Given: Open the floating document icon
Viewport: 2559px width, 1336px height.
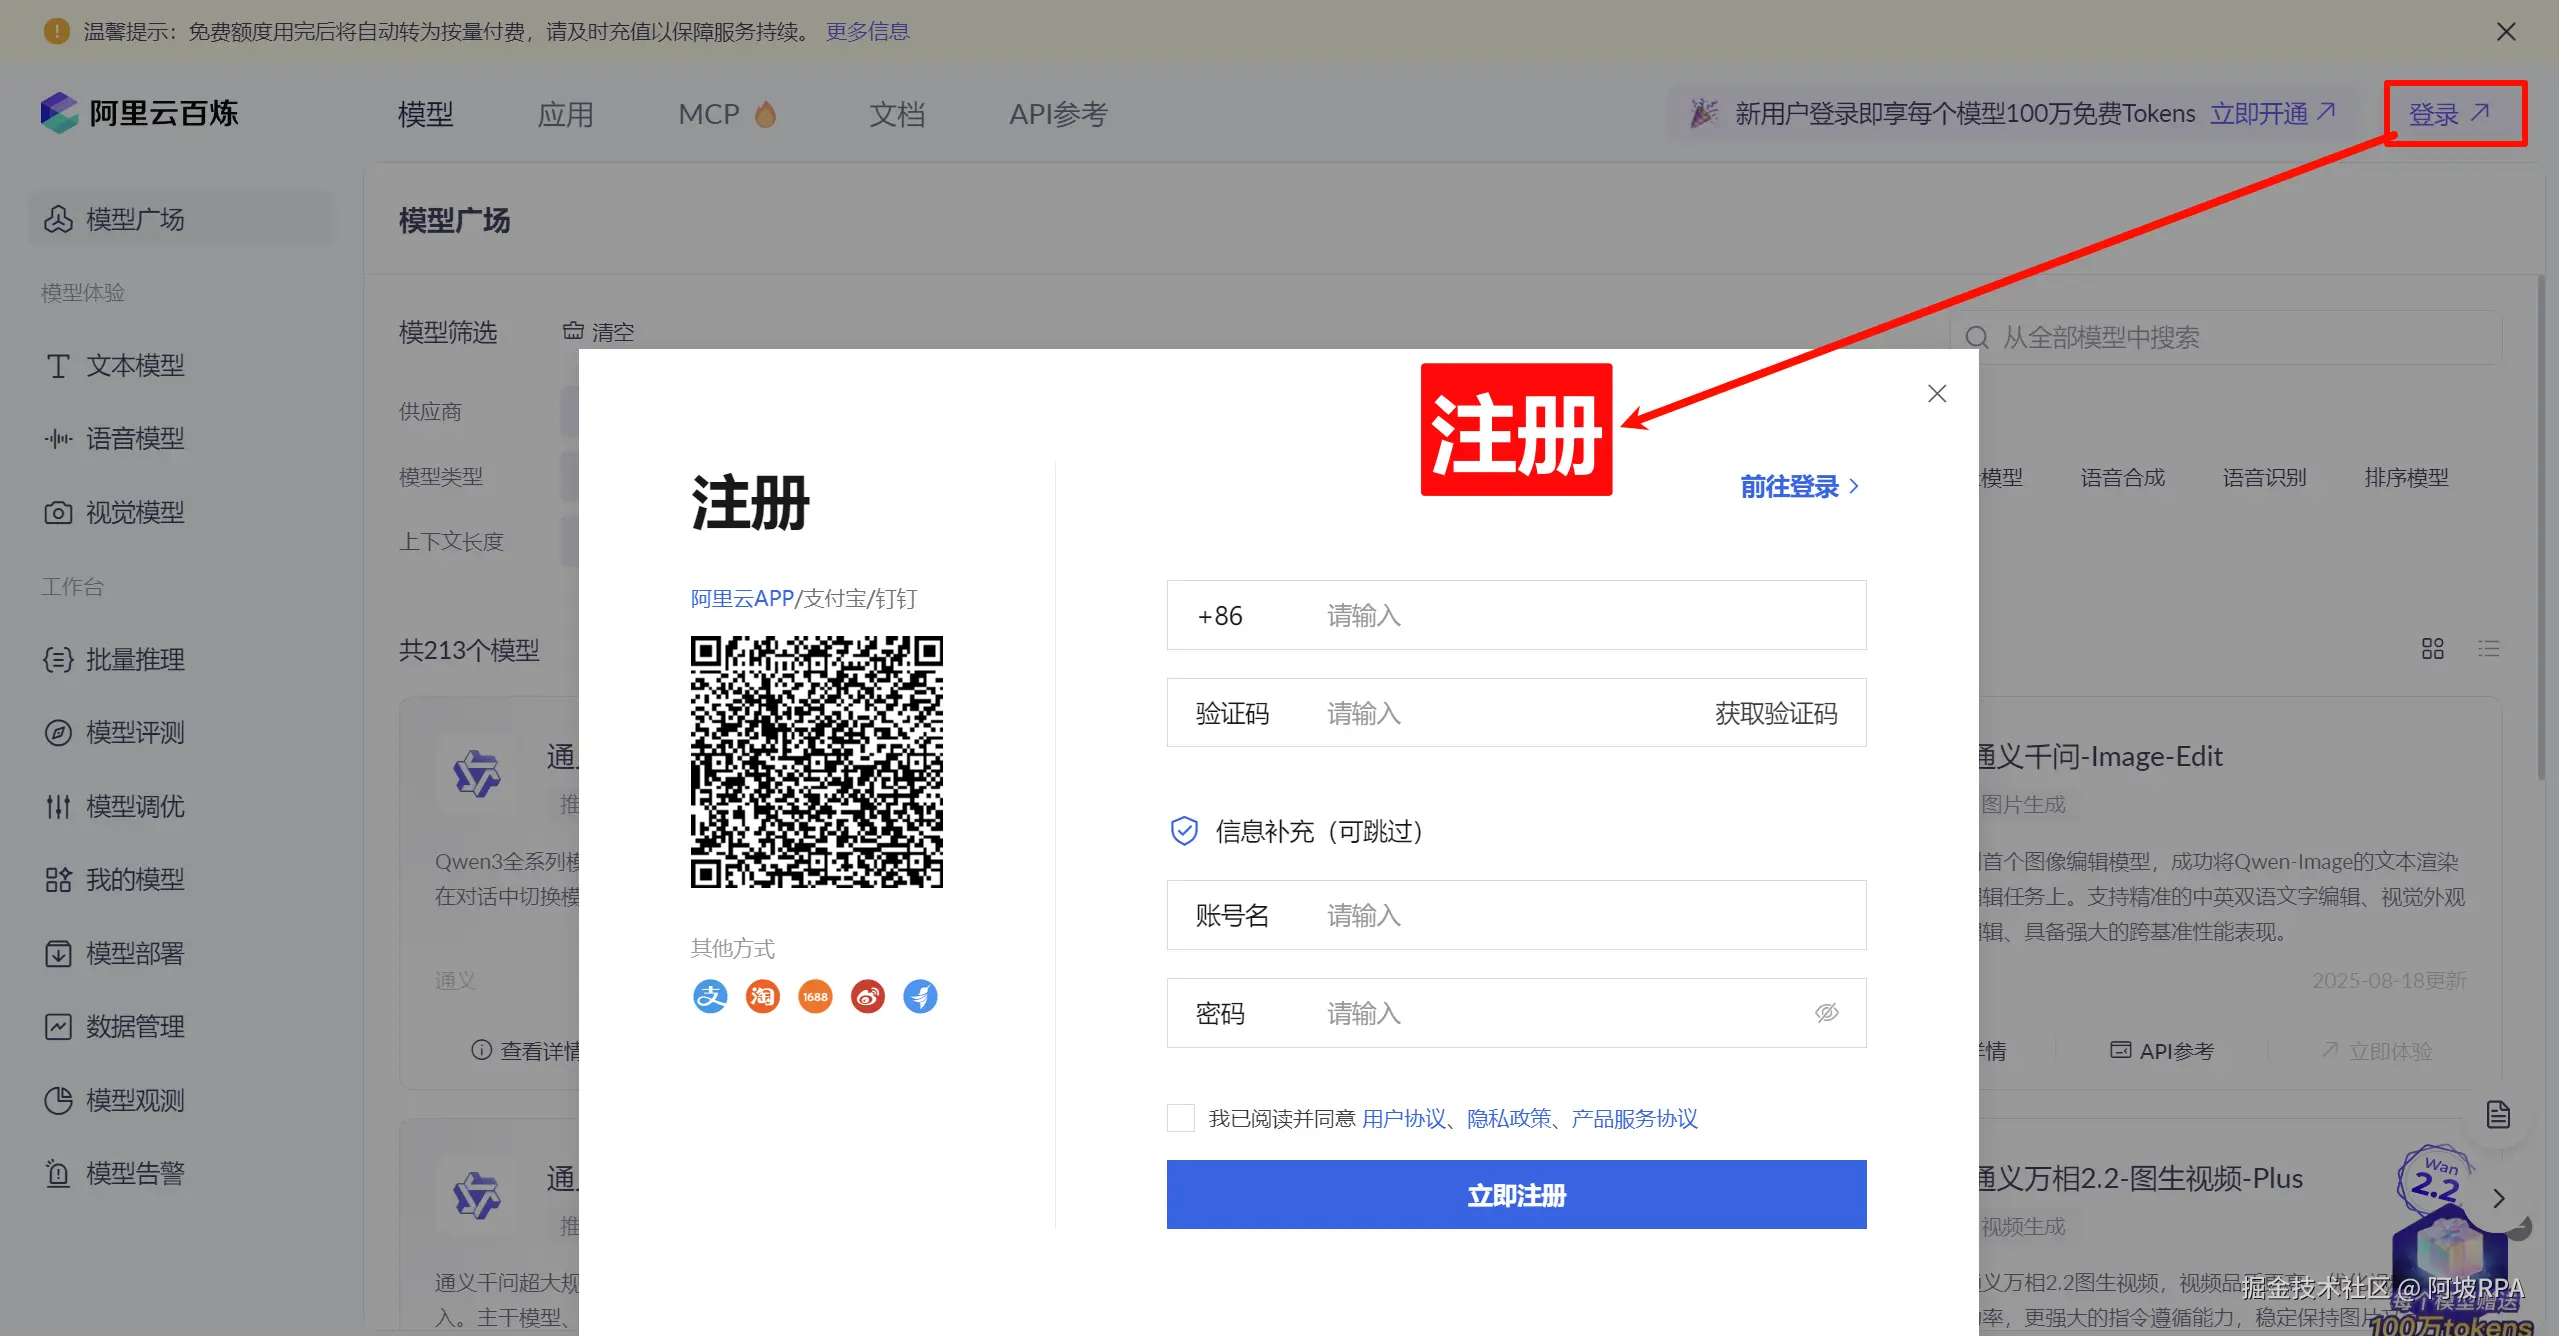Looking at the screenshot, I should click(2498, 1114).
